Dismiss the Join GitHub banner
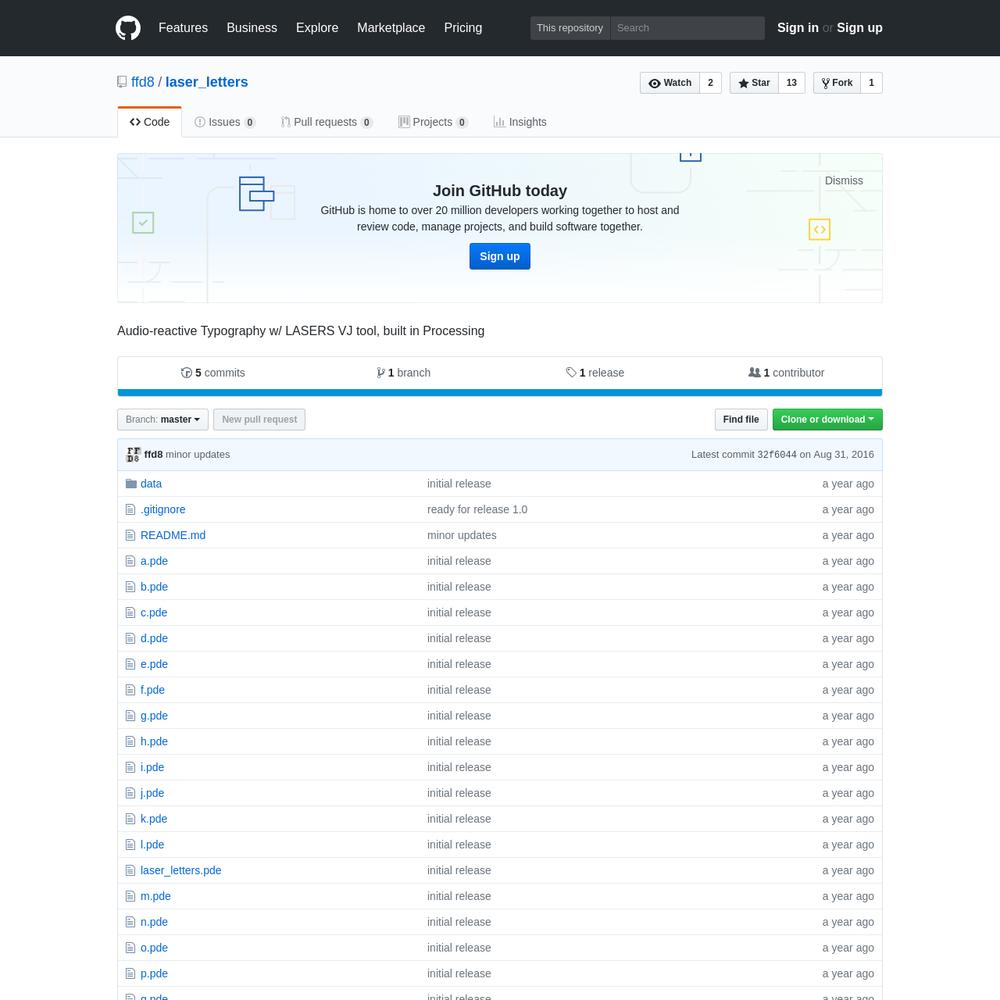 (x=843, y=181)
